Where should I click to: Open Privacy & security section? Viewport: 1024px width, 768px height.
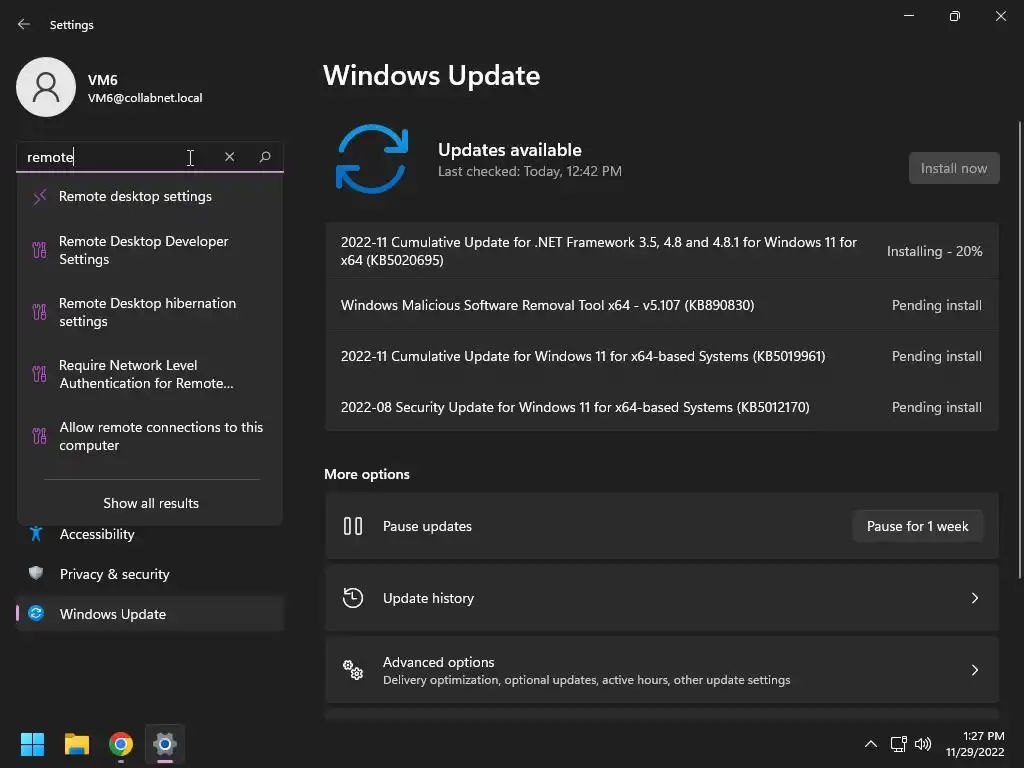[x=150, y=574]
